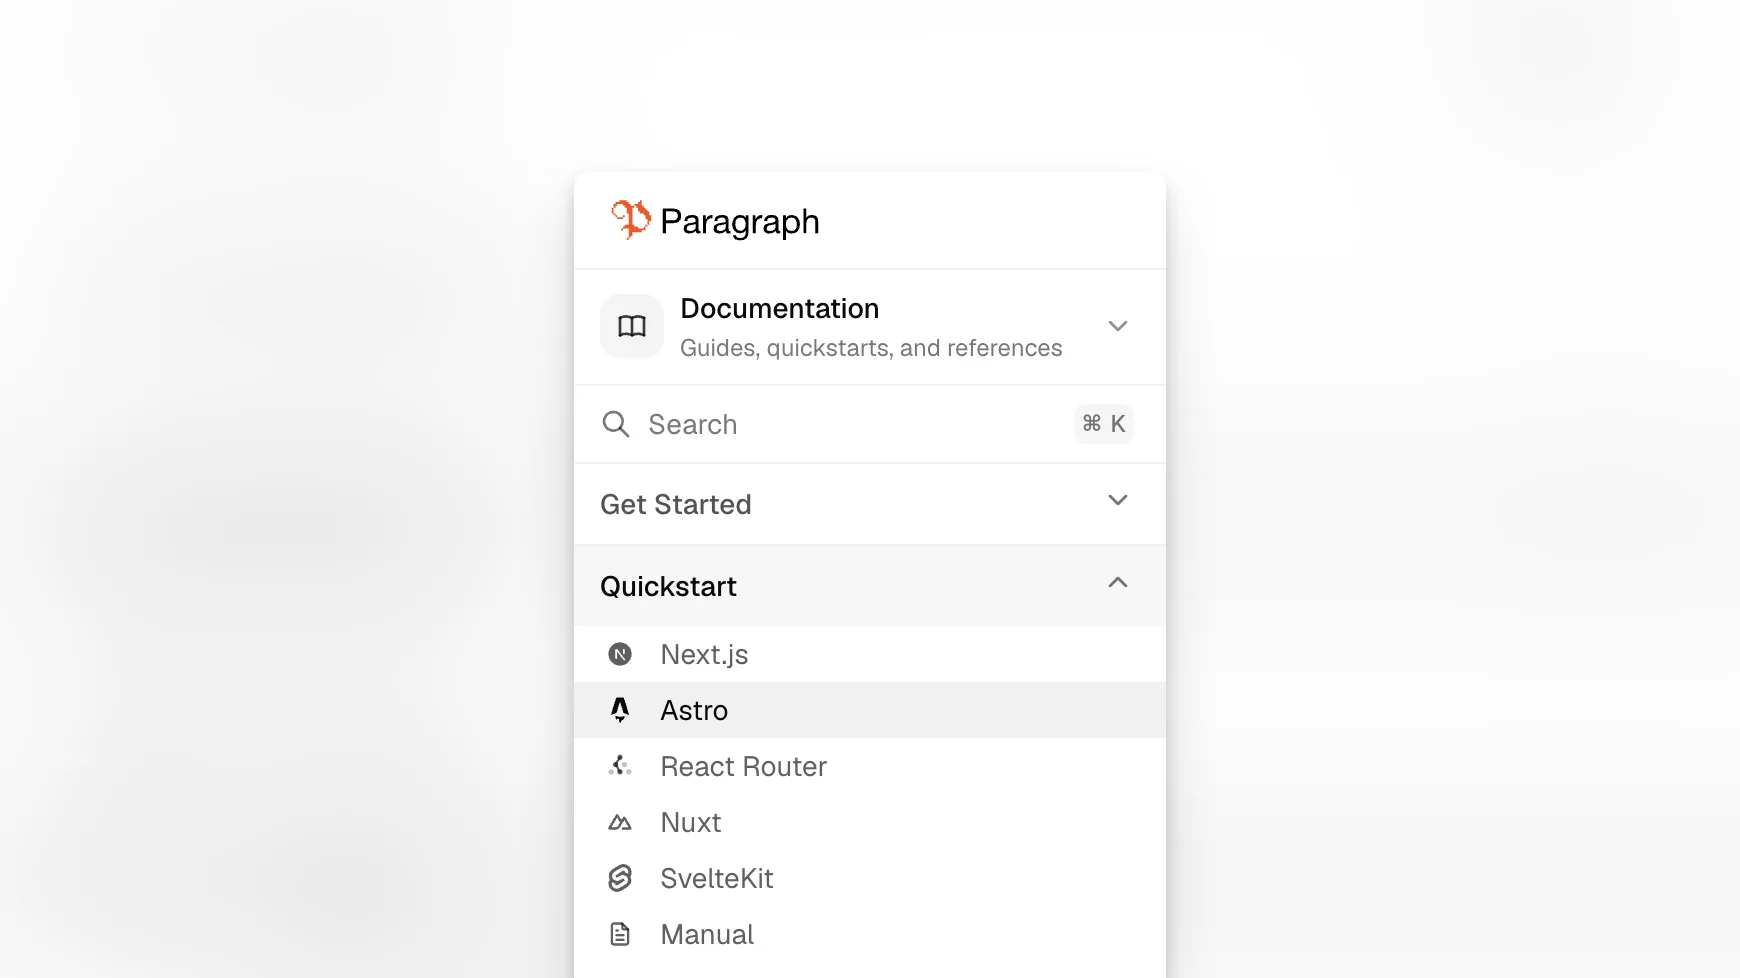Click 'Guides, quickstarts, and references' subtitle

pos(871,348)
